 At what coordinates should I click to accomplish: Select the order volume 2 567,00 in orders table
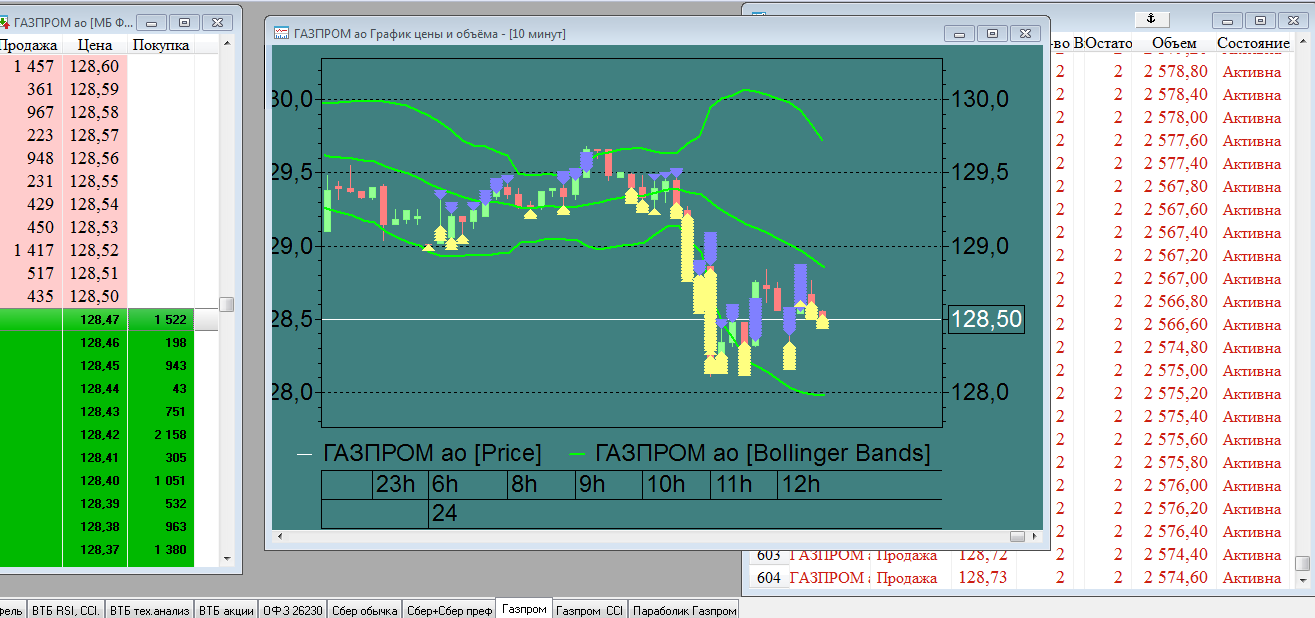(x=1175, y=279)
